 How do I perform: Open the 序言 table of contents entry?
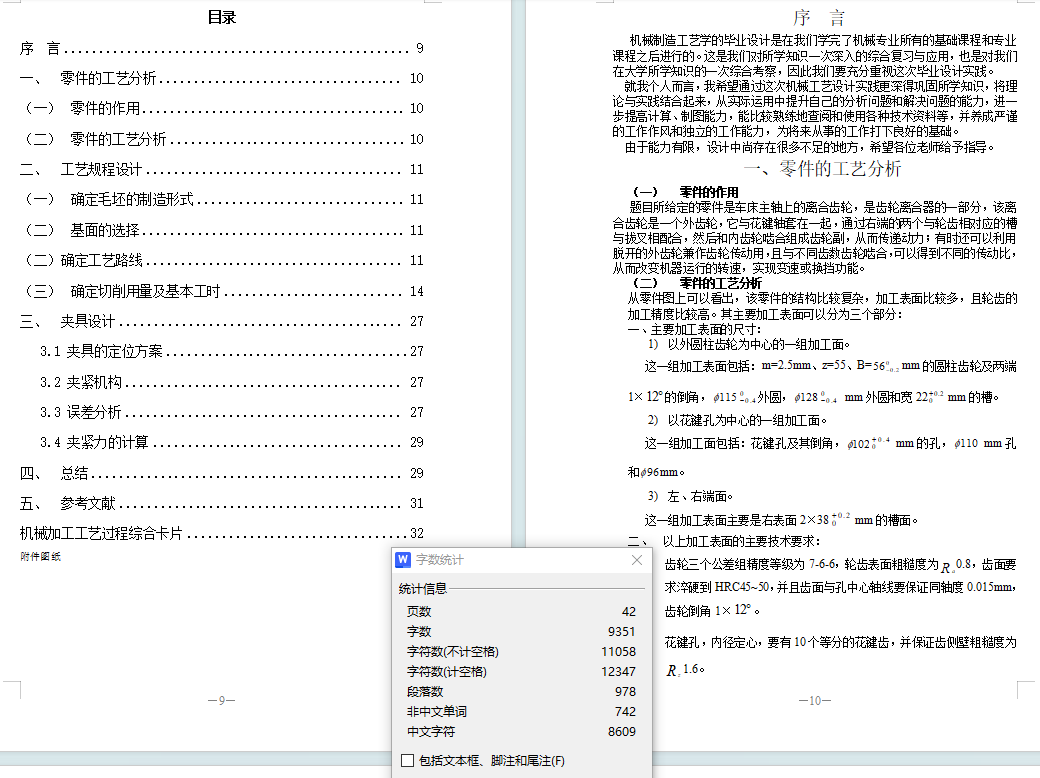pos(222,48)
